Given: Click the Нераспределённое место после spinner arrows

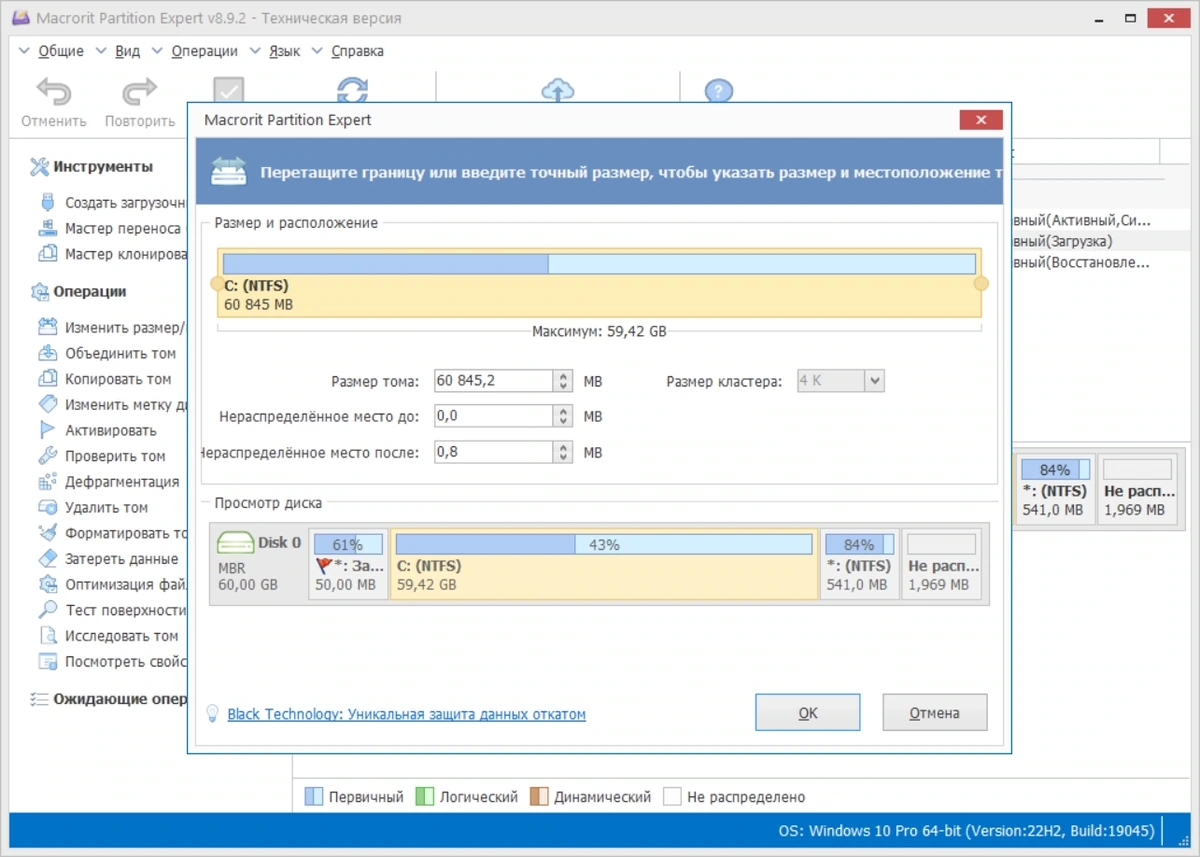Looking at the screenshot, I should tap(564, 452).
